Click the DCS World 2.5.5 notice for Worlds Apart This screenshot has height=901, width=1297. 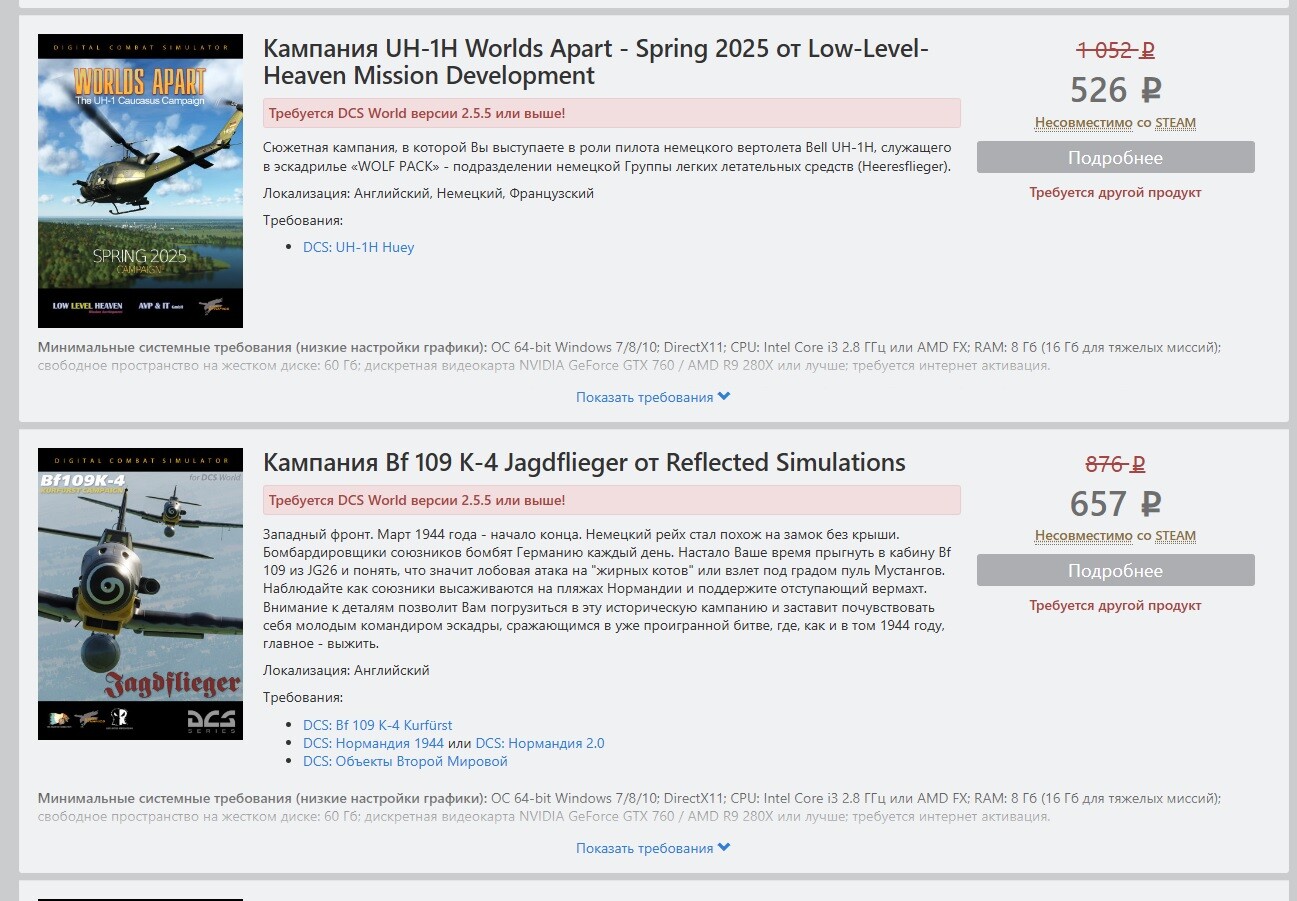612,113
